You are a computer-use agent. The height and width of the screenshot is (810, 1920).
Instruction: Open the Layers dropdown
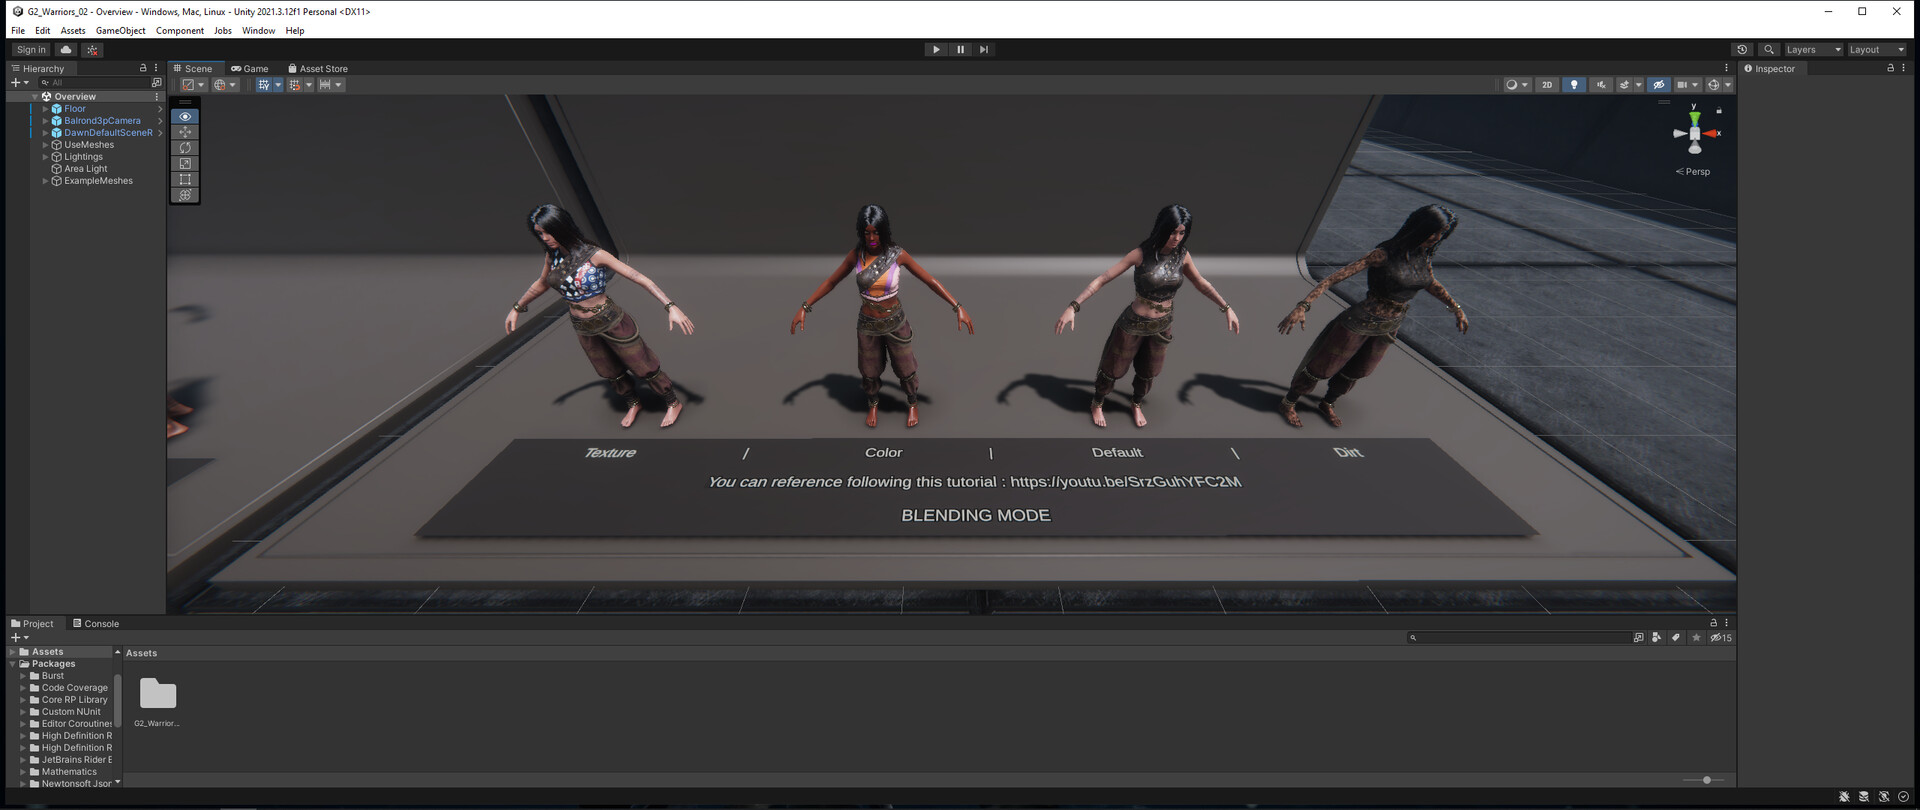1813,49
